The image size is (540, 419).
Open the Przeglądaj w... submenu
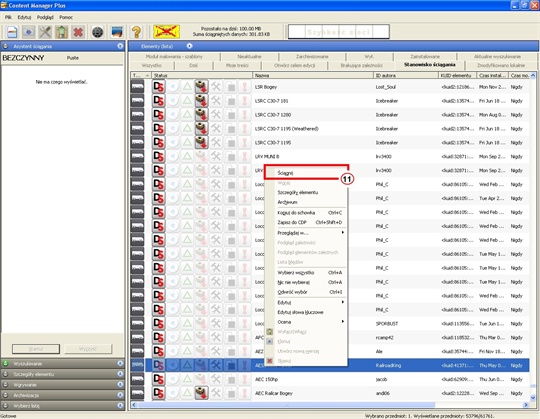coord(306,233)
